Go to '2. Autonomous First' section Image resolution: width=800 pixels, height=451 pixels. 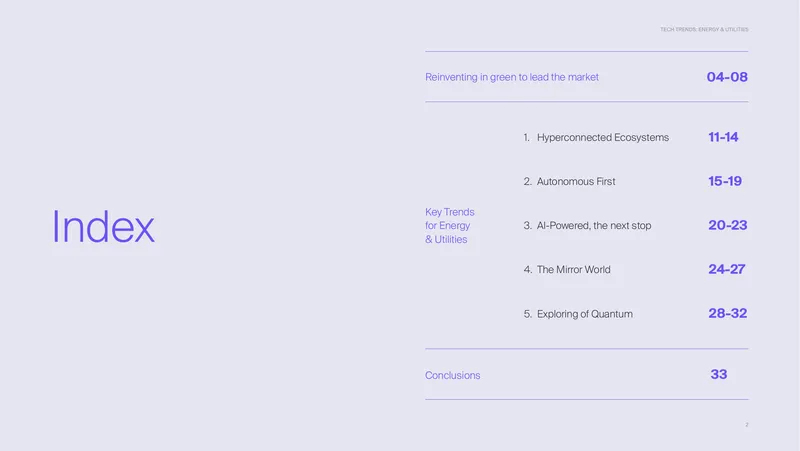pos(569,181)
